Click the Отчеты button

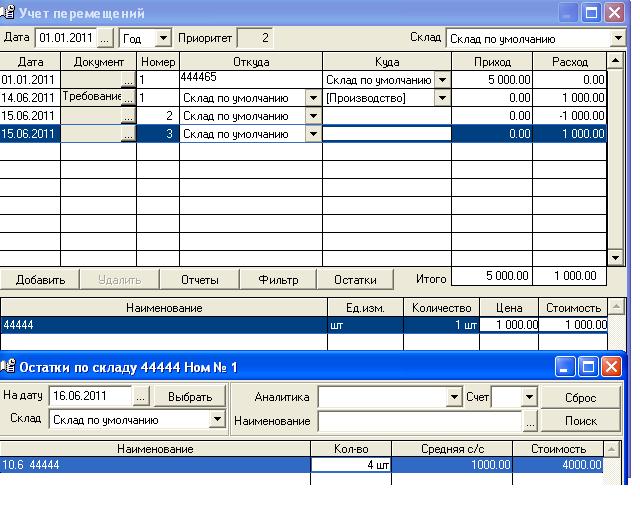pos(199,280)
